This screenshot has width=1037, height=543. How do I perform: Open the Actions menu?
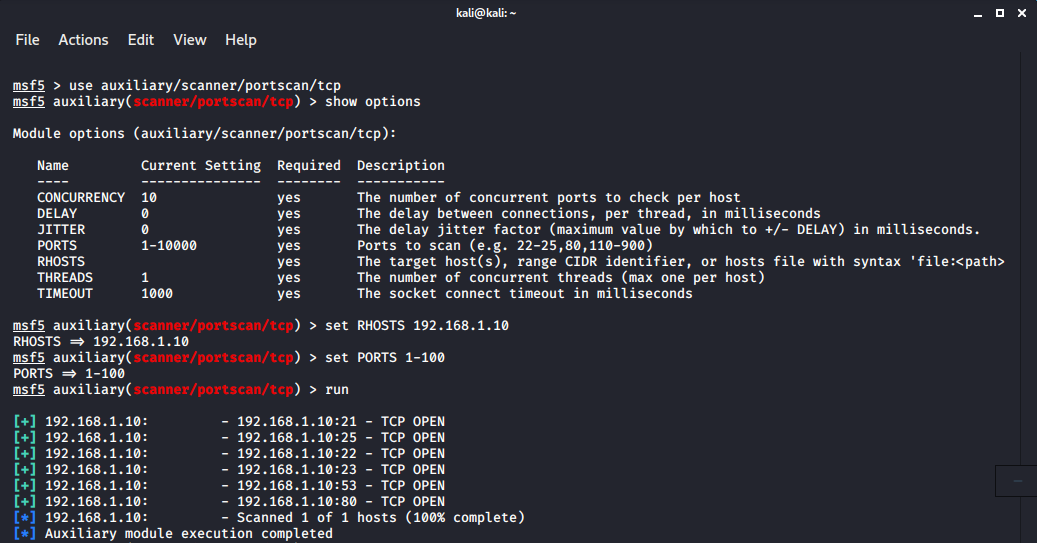click(x=83, y=40)
